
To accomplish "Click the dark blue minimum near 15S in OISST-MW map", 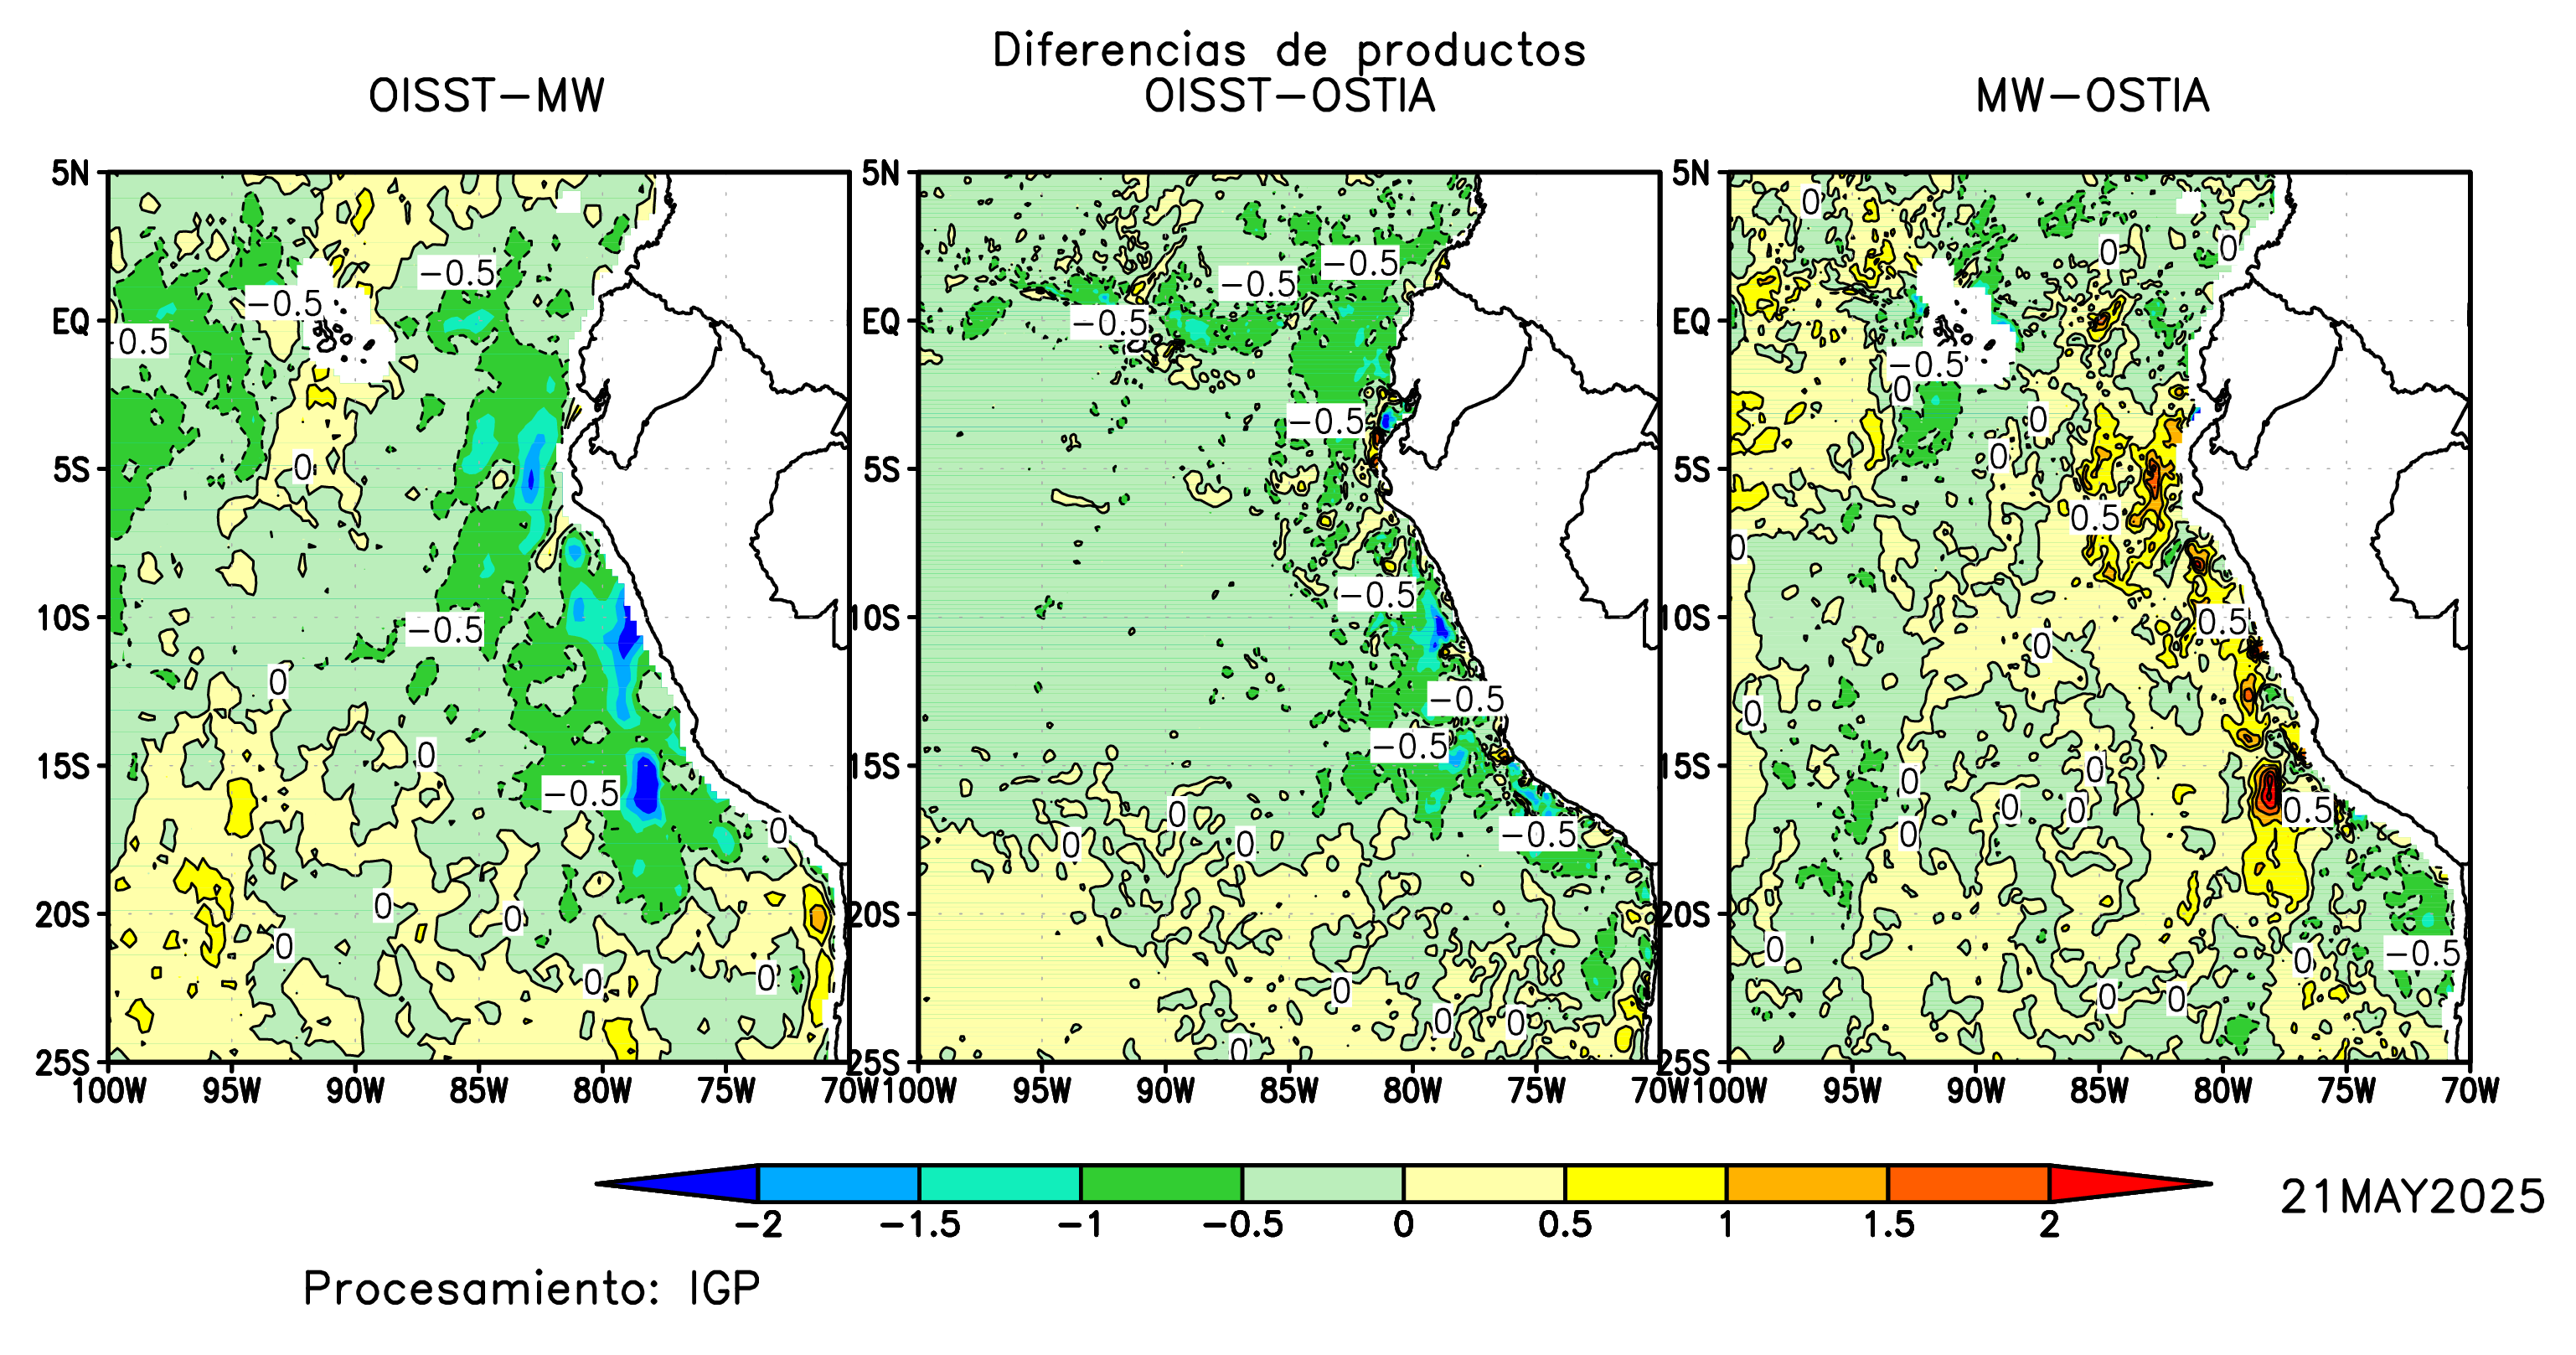I will point(646,785).
